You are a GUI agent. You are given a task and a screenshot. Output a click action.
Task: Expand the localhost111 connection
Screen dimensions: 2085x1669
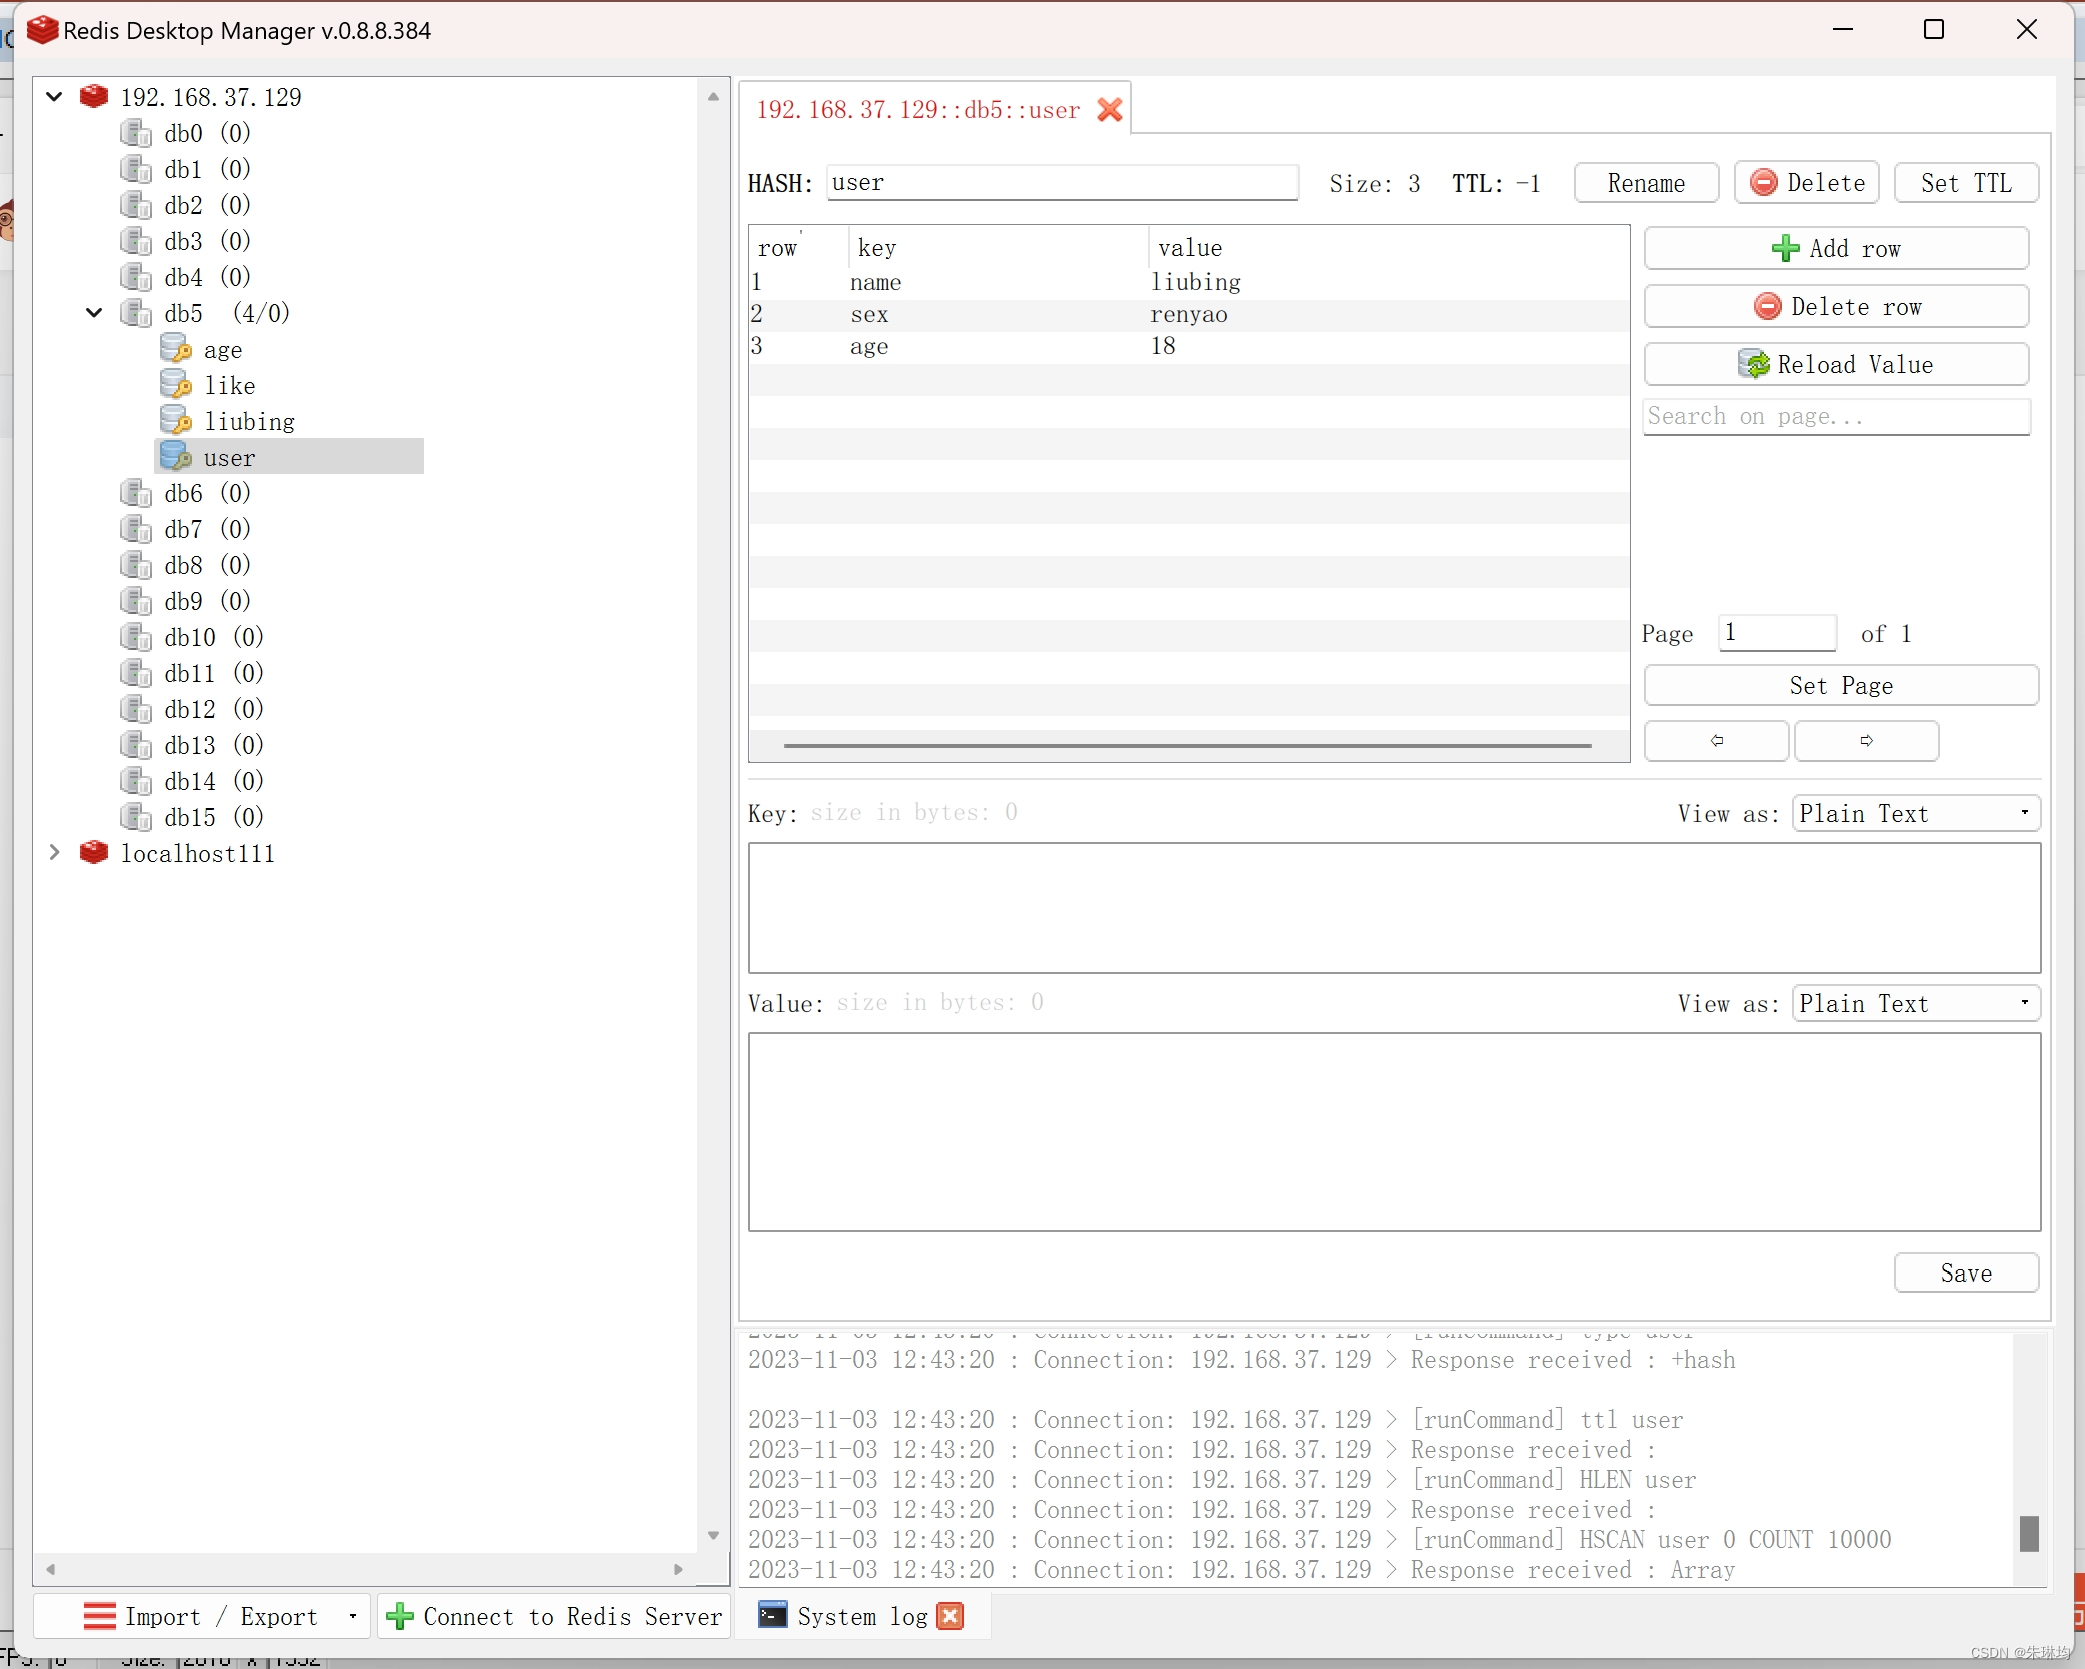tap(55, 852)
